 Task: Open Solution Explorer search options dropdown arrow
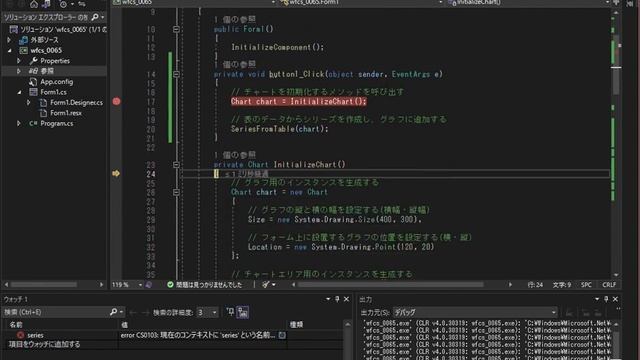pos(102,18)
